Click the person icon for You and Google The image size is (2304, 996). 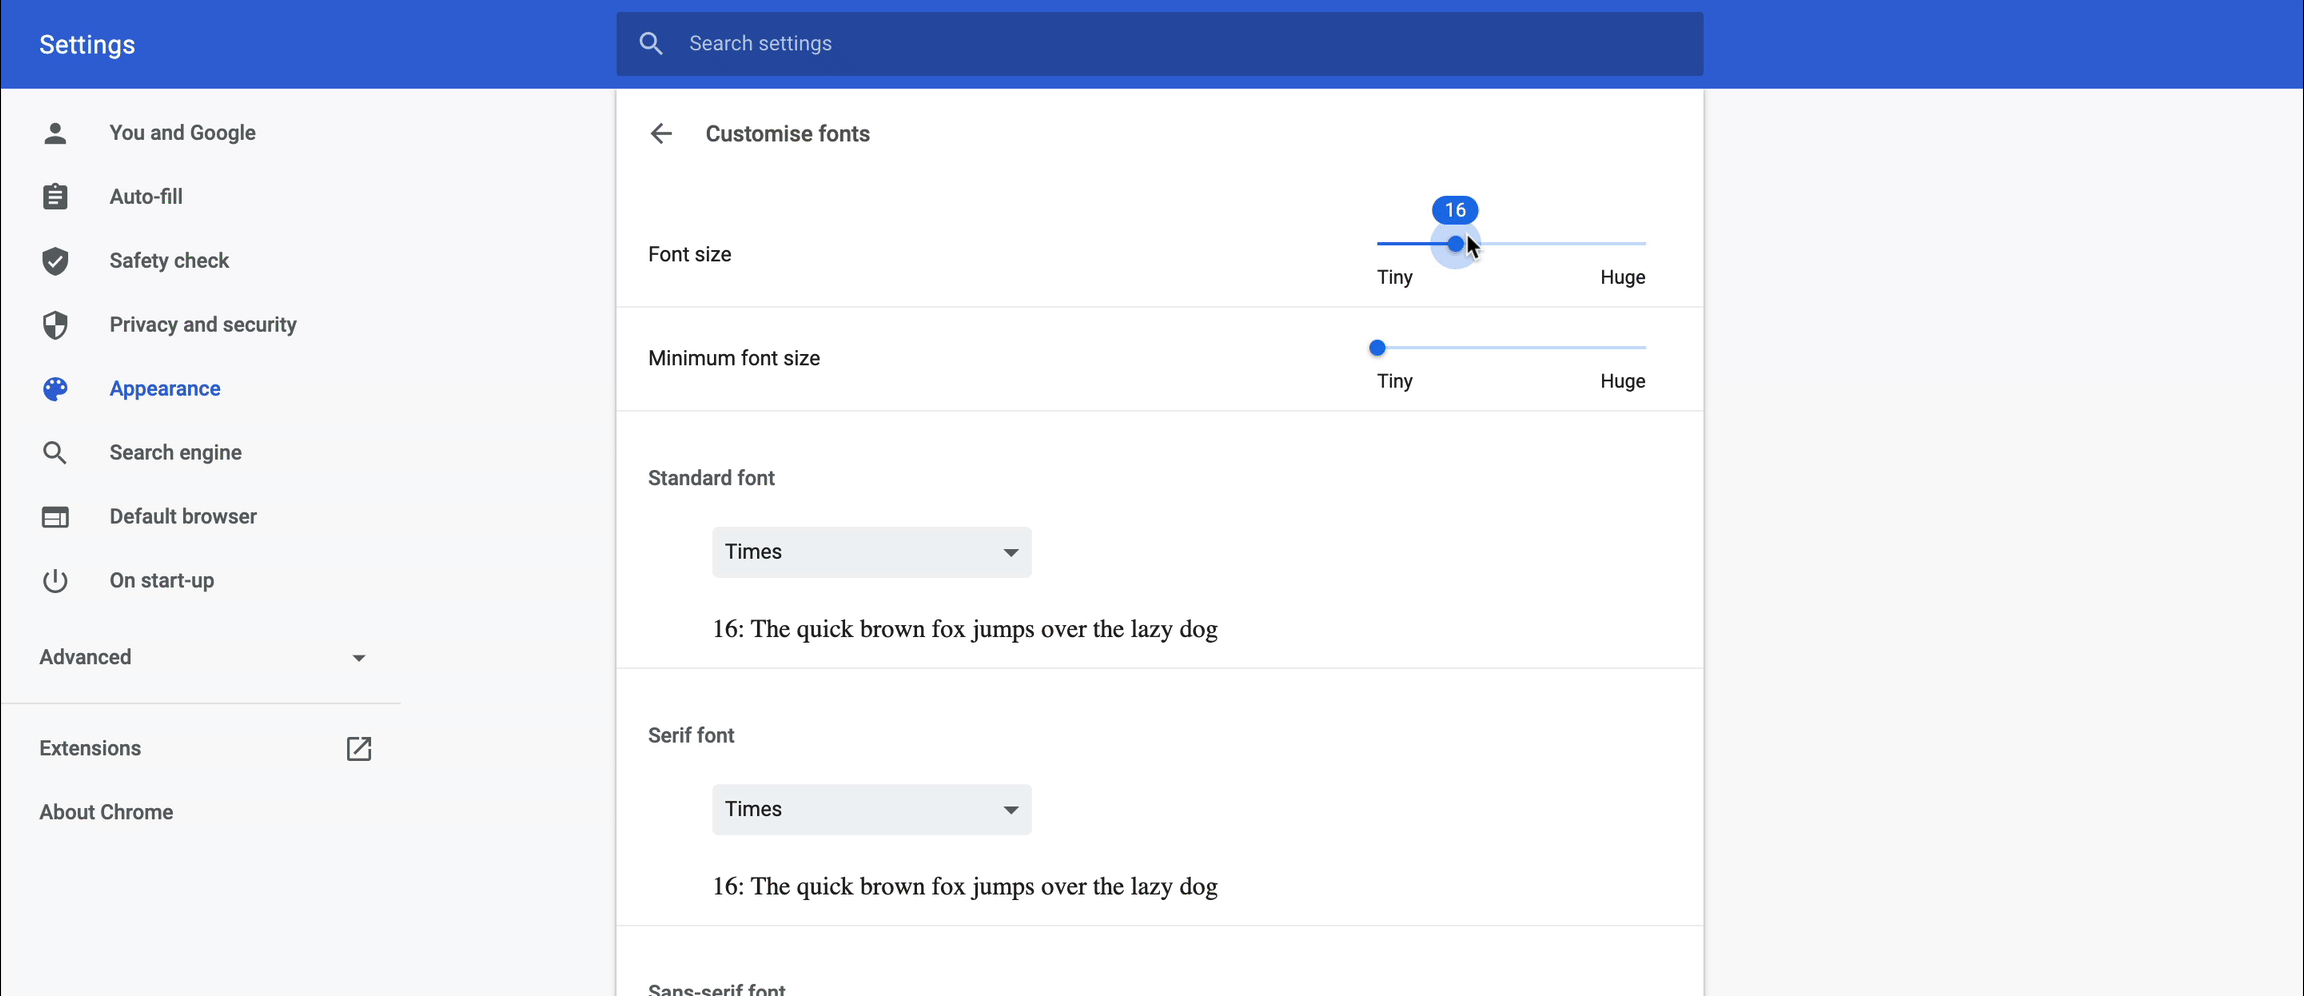coord(55,133)
